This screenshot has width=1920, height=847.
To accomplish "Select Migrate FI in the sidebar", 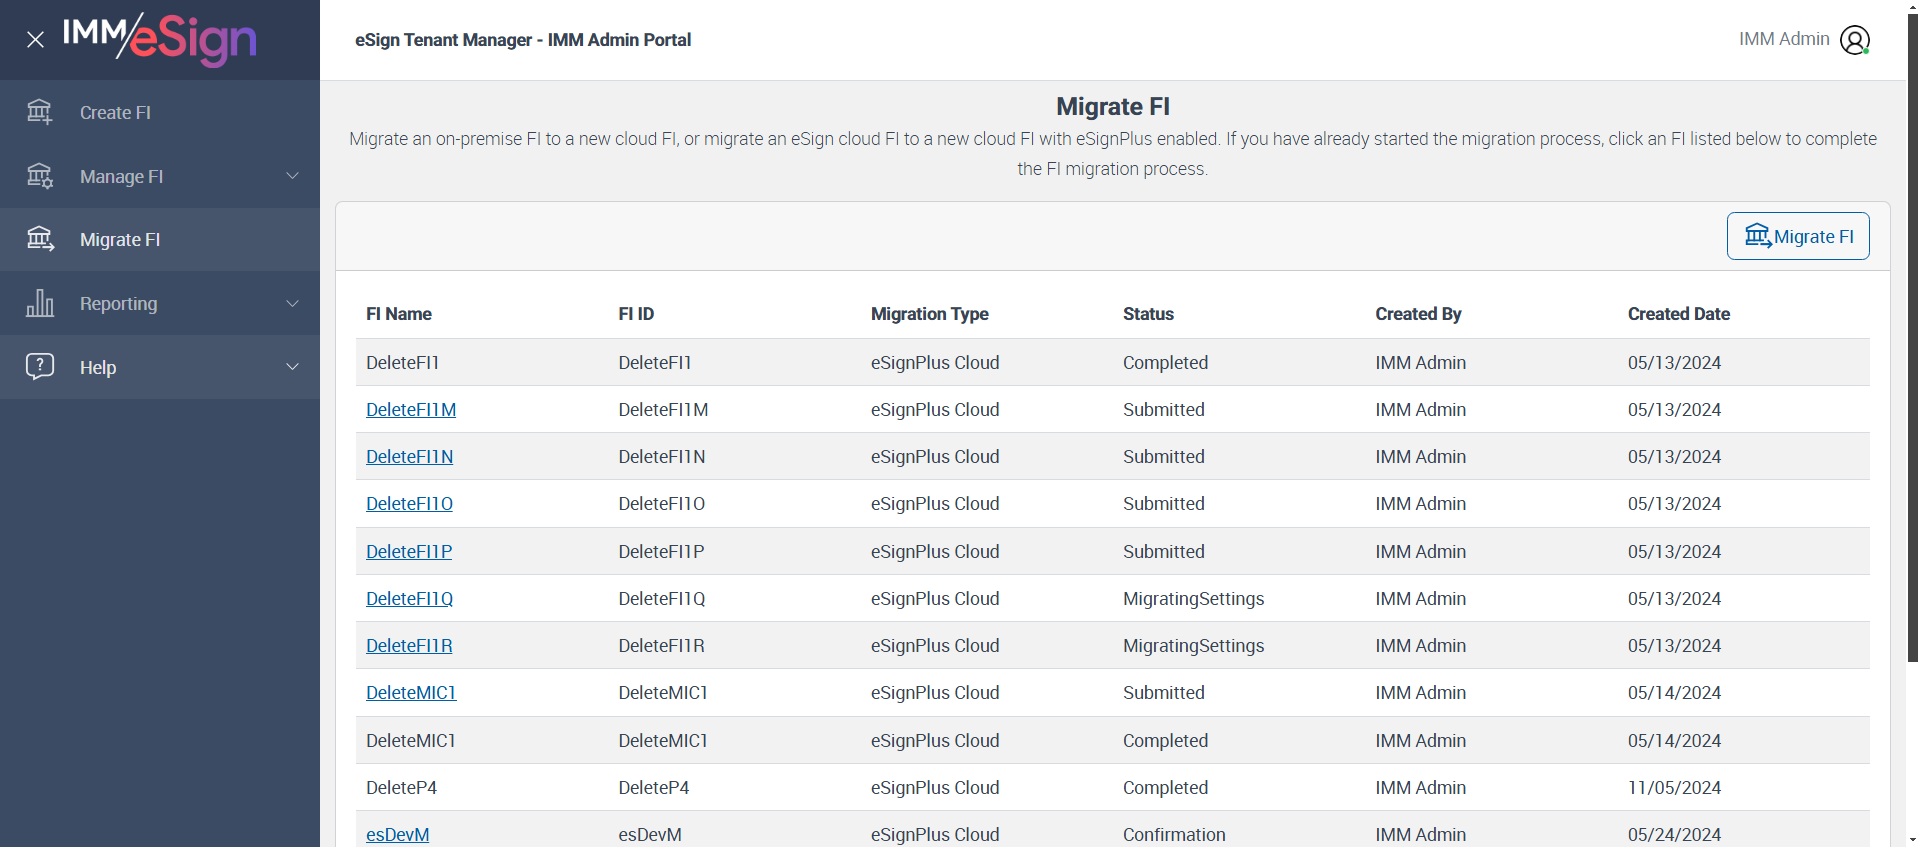I will click(160, 239).
